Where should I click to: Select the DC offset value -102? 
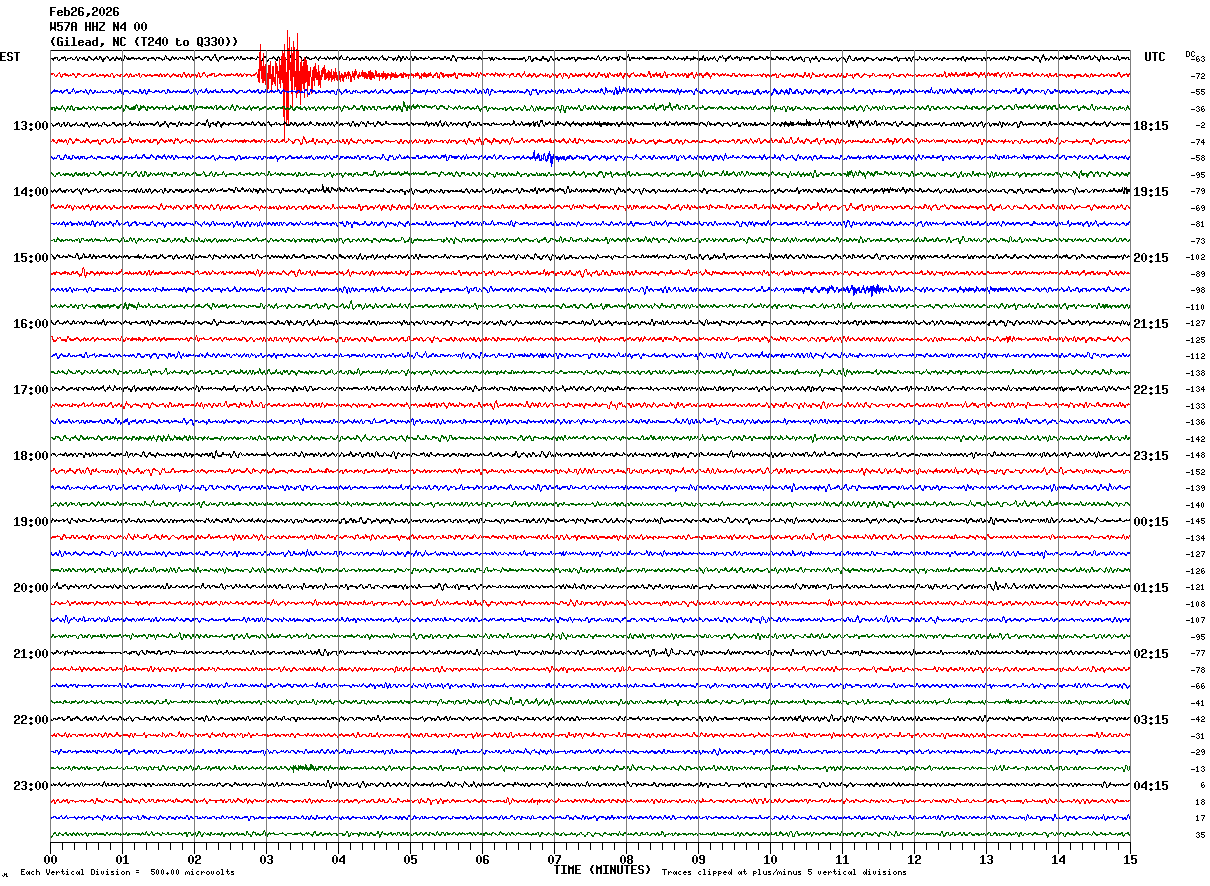pyautogui.click(x=1196, y=258)
